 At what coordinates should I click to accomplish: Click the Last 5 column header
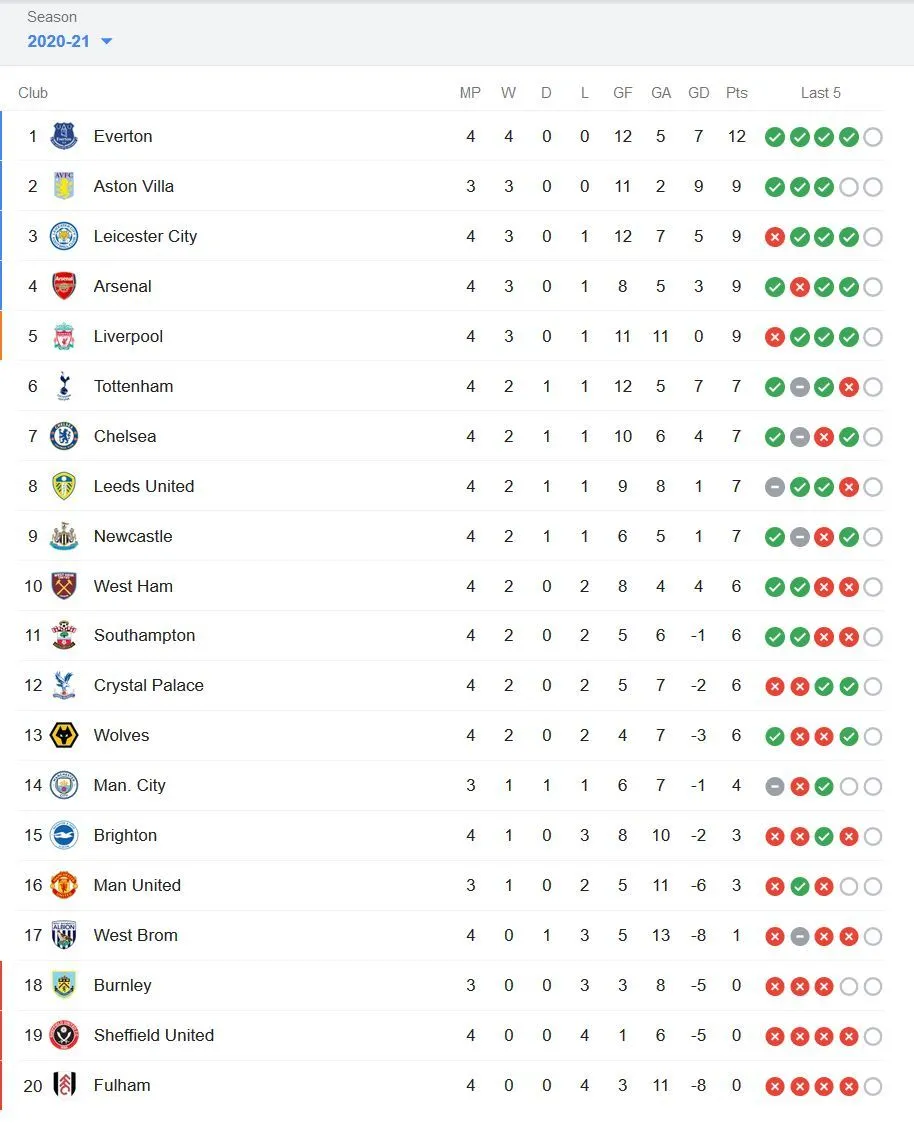820,93
